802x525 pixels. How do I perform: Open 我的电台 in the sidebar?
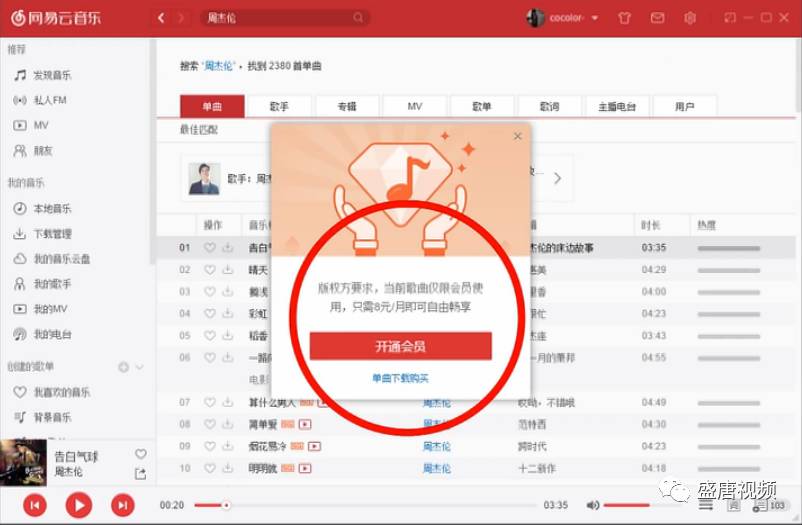(x=42, y=335)
